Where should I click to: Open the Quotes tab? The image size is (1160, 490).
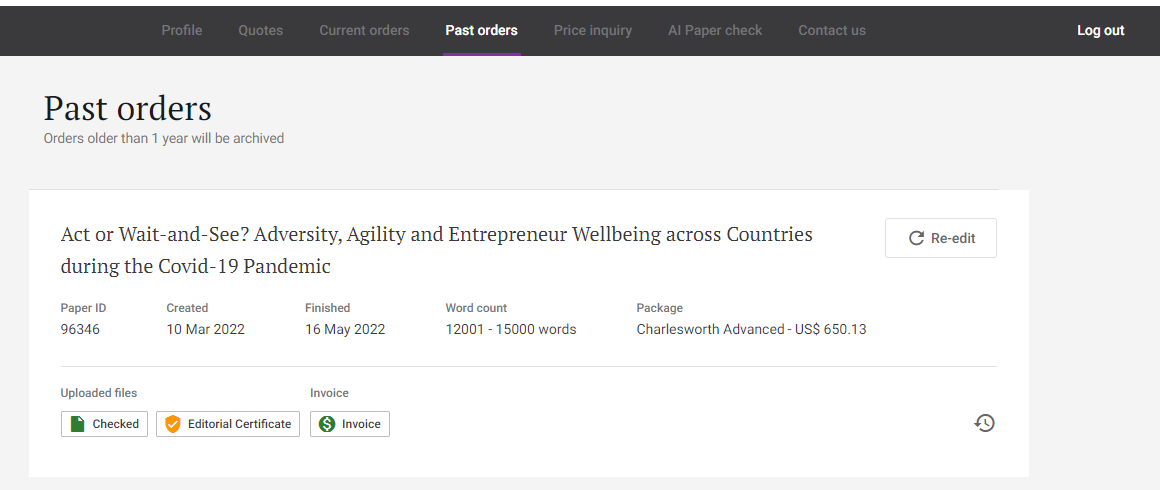pos(260,30)
